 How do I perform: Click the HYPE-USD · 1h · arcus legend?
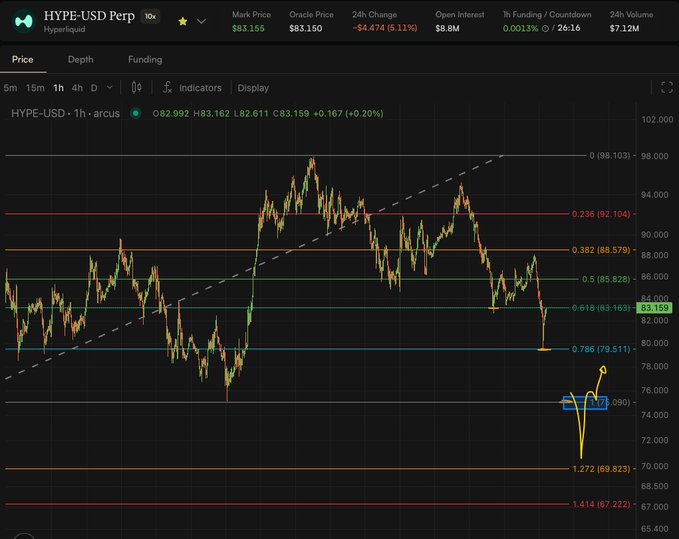65,113
